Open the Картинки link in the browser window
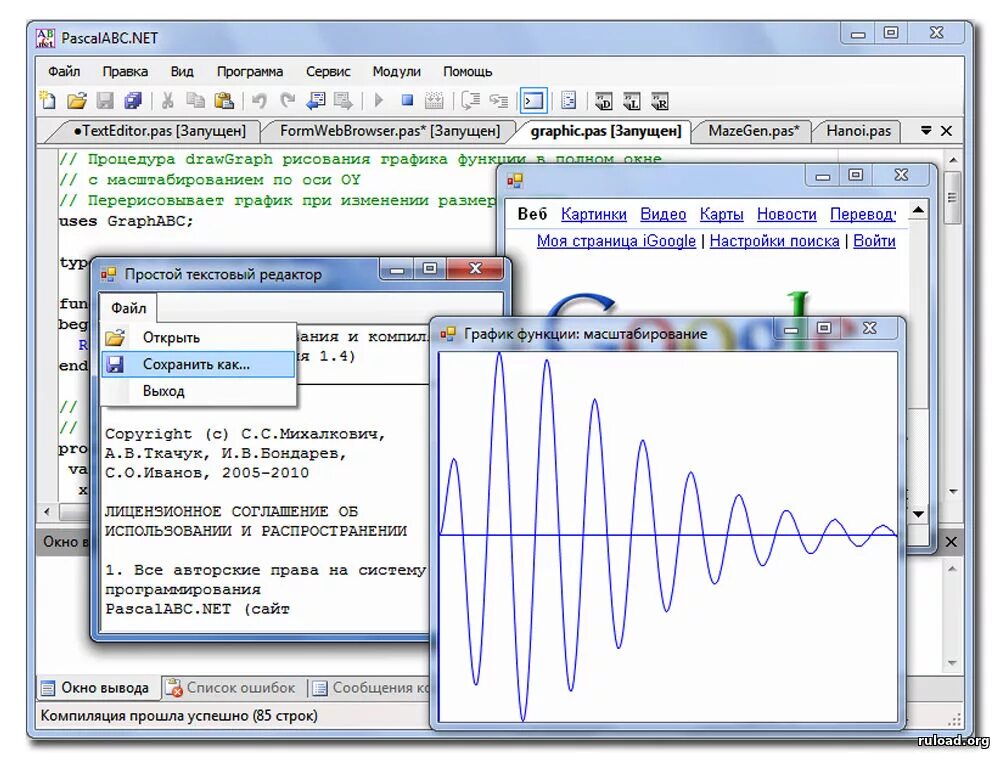 [593, 214]
